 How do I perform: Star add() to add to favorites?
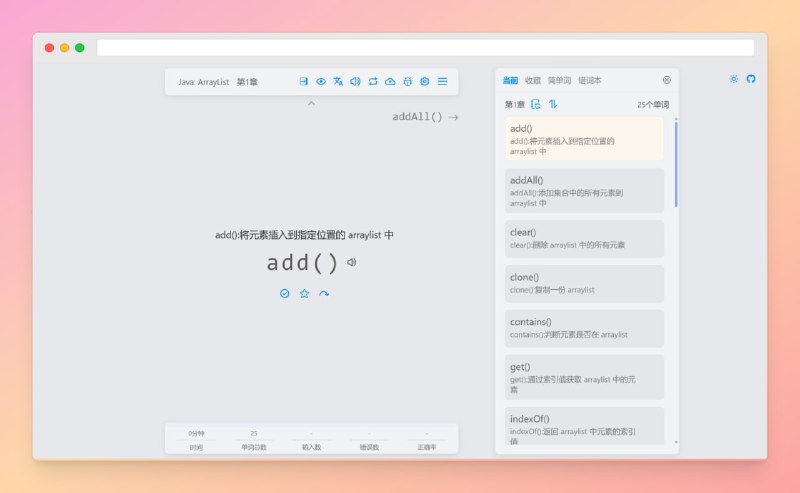point(305,293)
